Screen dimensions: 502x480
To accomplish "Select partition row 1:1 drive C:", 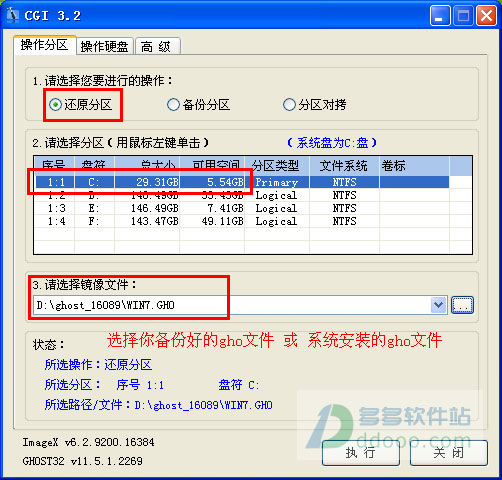I will point(242,182).
